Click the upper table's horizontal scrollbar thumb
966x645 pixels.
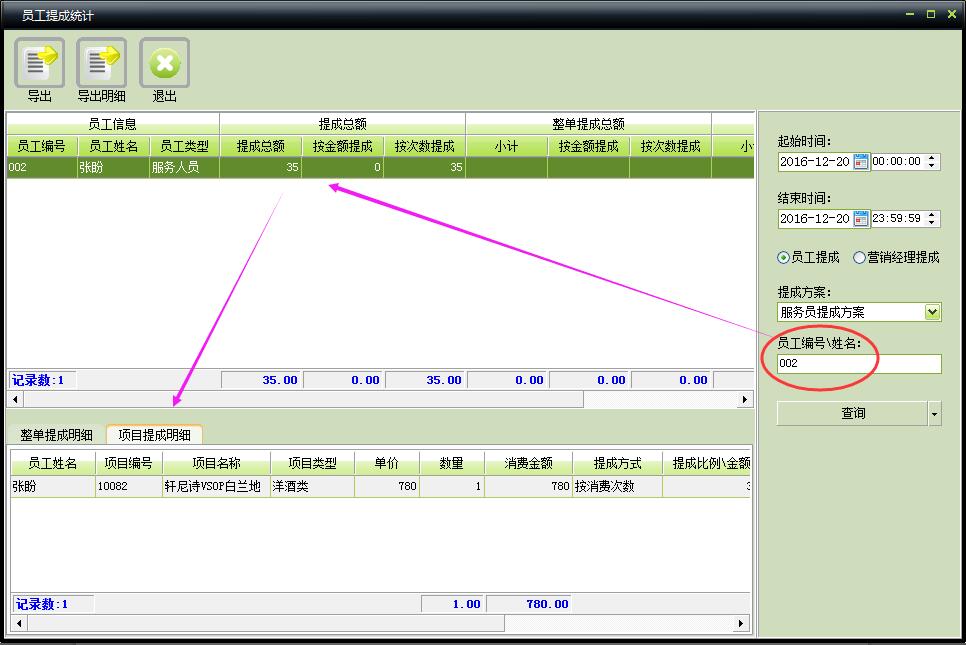[x=303, y=400]
